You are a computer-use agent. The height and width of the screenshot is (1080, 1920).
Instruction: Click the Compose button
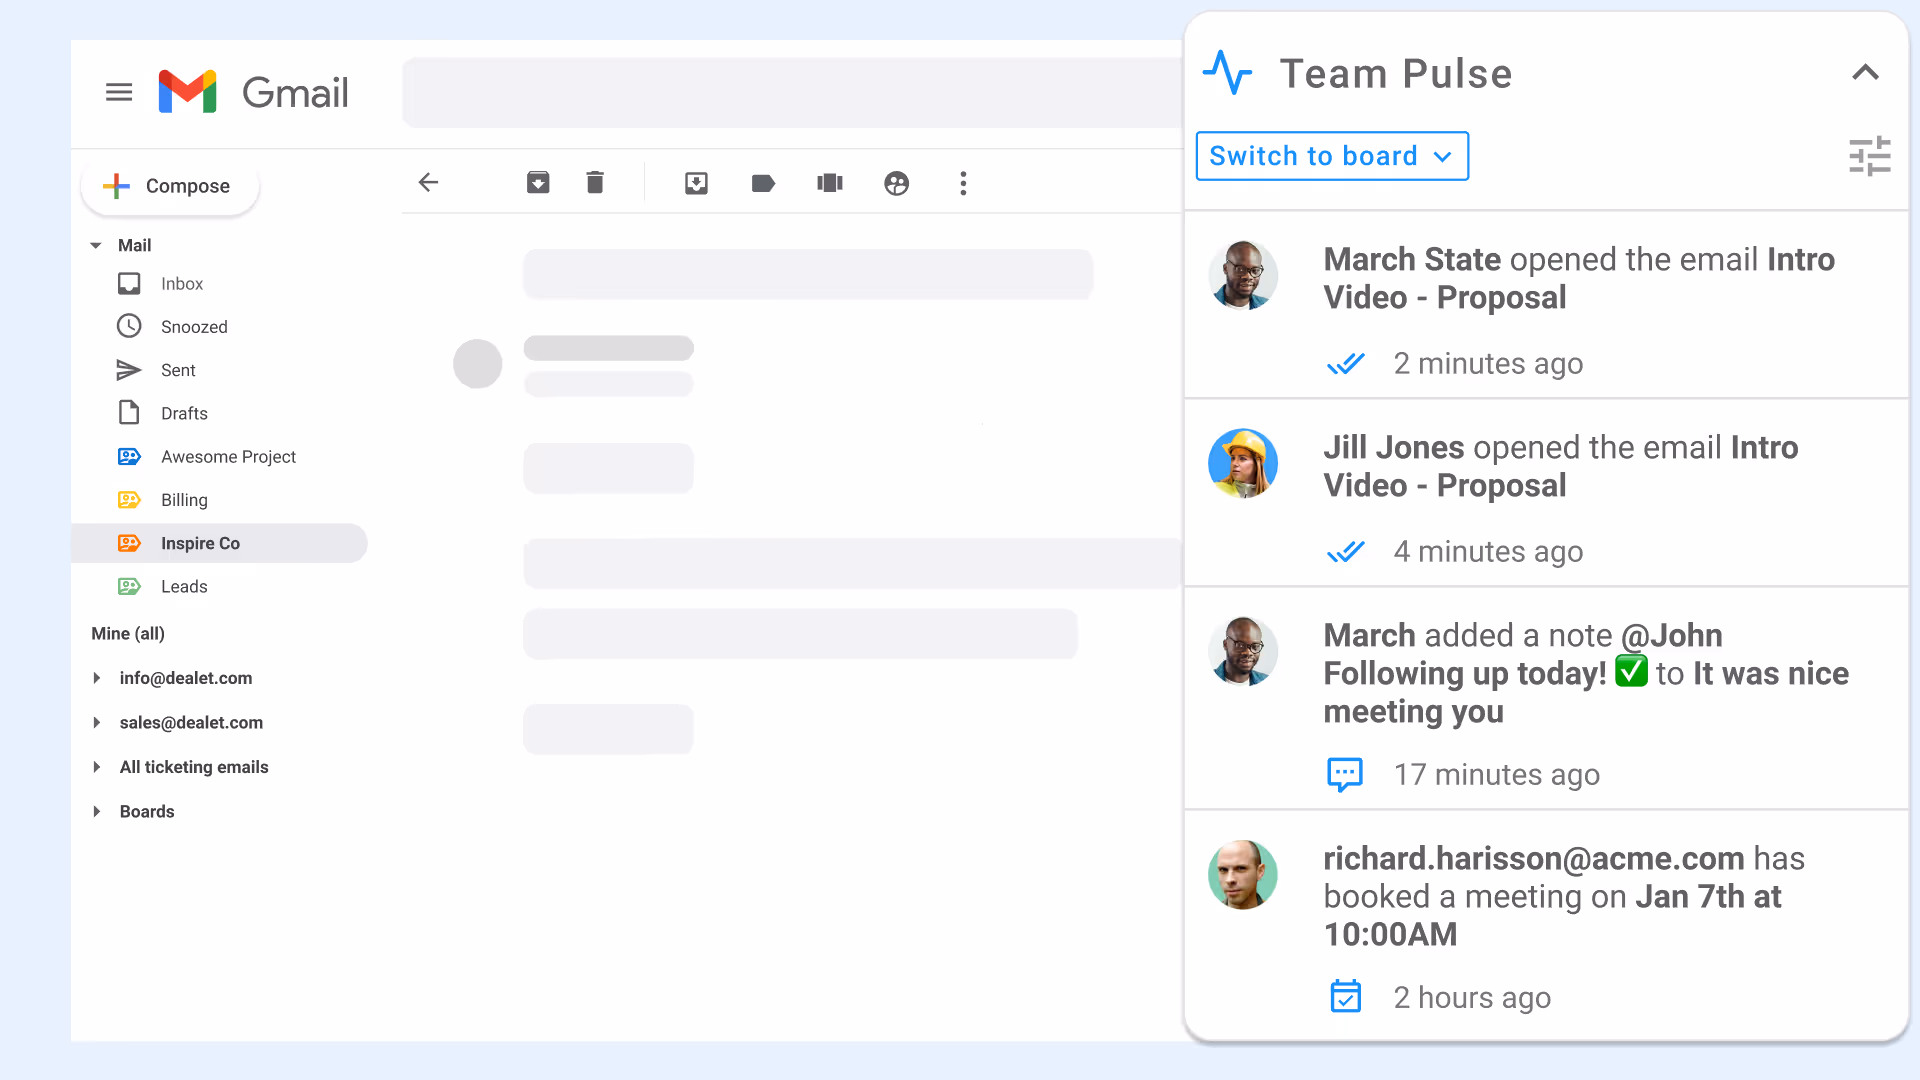(x=170, y=186)
